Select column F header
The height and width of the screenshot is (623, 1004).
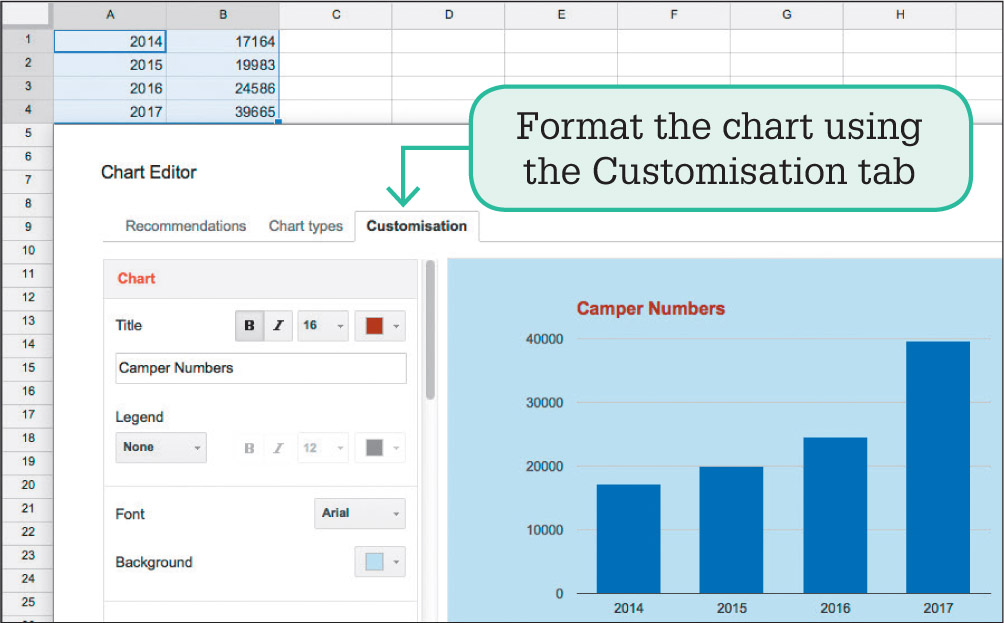[674, 15]
